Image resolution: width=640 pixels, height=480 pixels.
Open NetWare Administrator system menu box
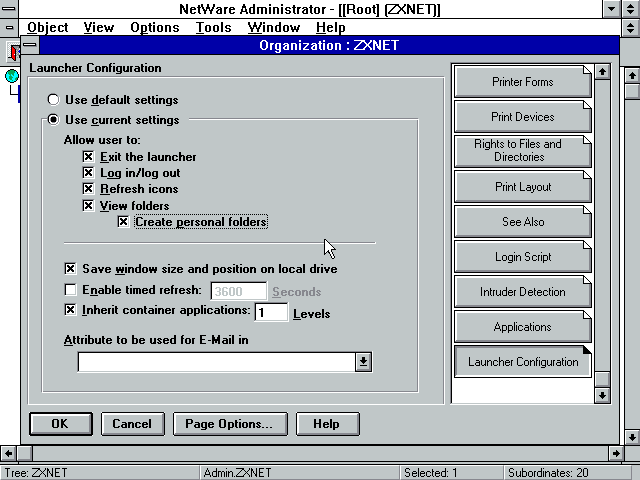pos(9,9)
